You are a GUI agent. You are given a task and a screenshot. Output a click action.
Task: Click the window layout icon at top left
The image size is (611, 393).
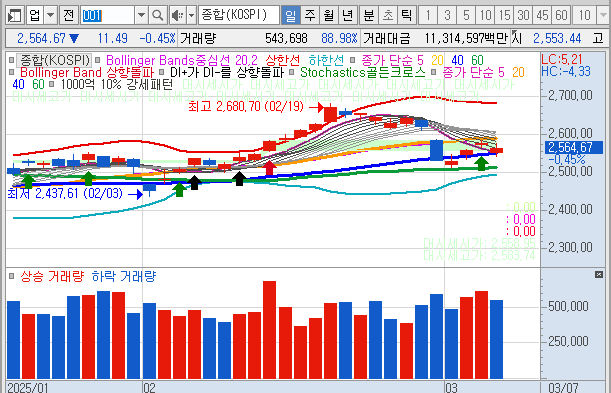(x=16, y=15)
